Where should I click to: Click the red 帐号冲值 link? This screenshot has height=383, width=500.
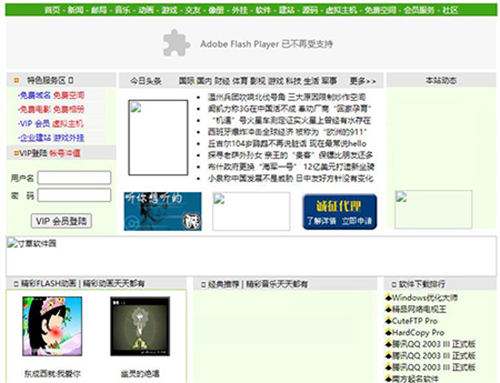(65, 153)
